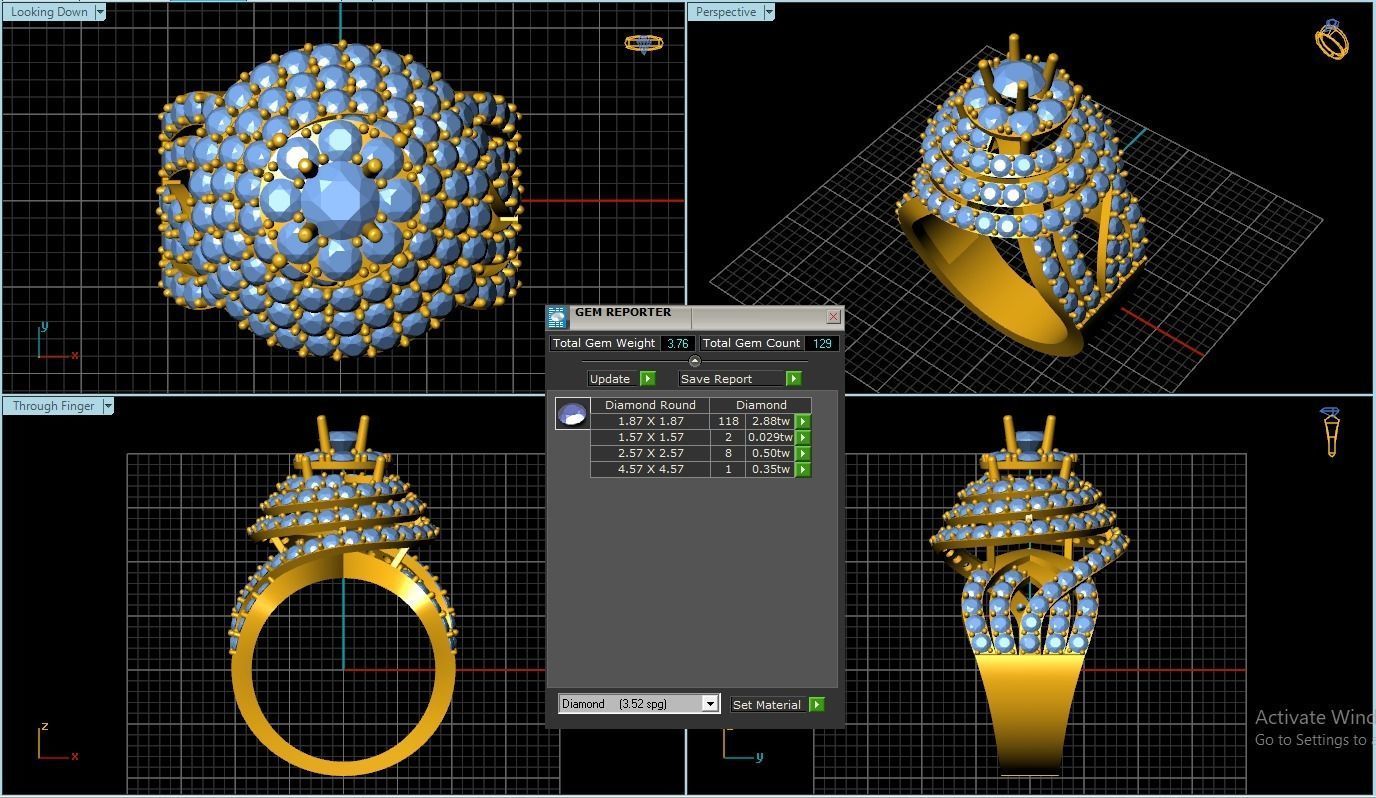
Task: Click the Set Material label
Action: pos(767,705)
